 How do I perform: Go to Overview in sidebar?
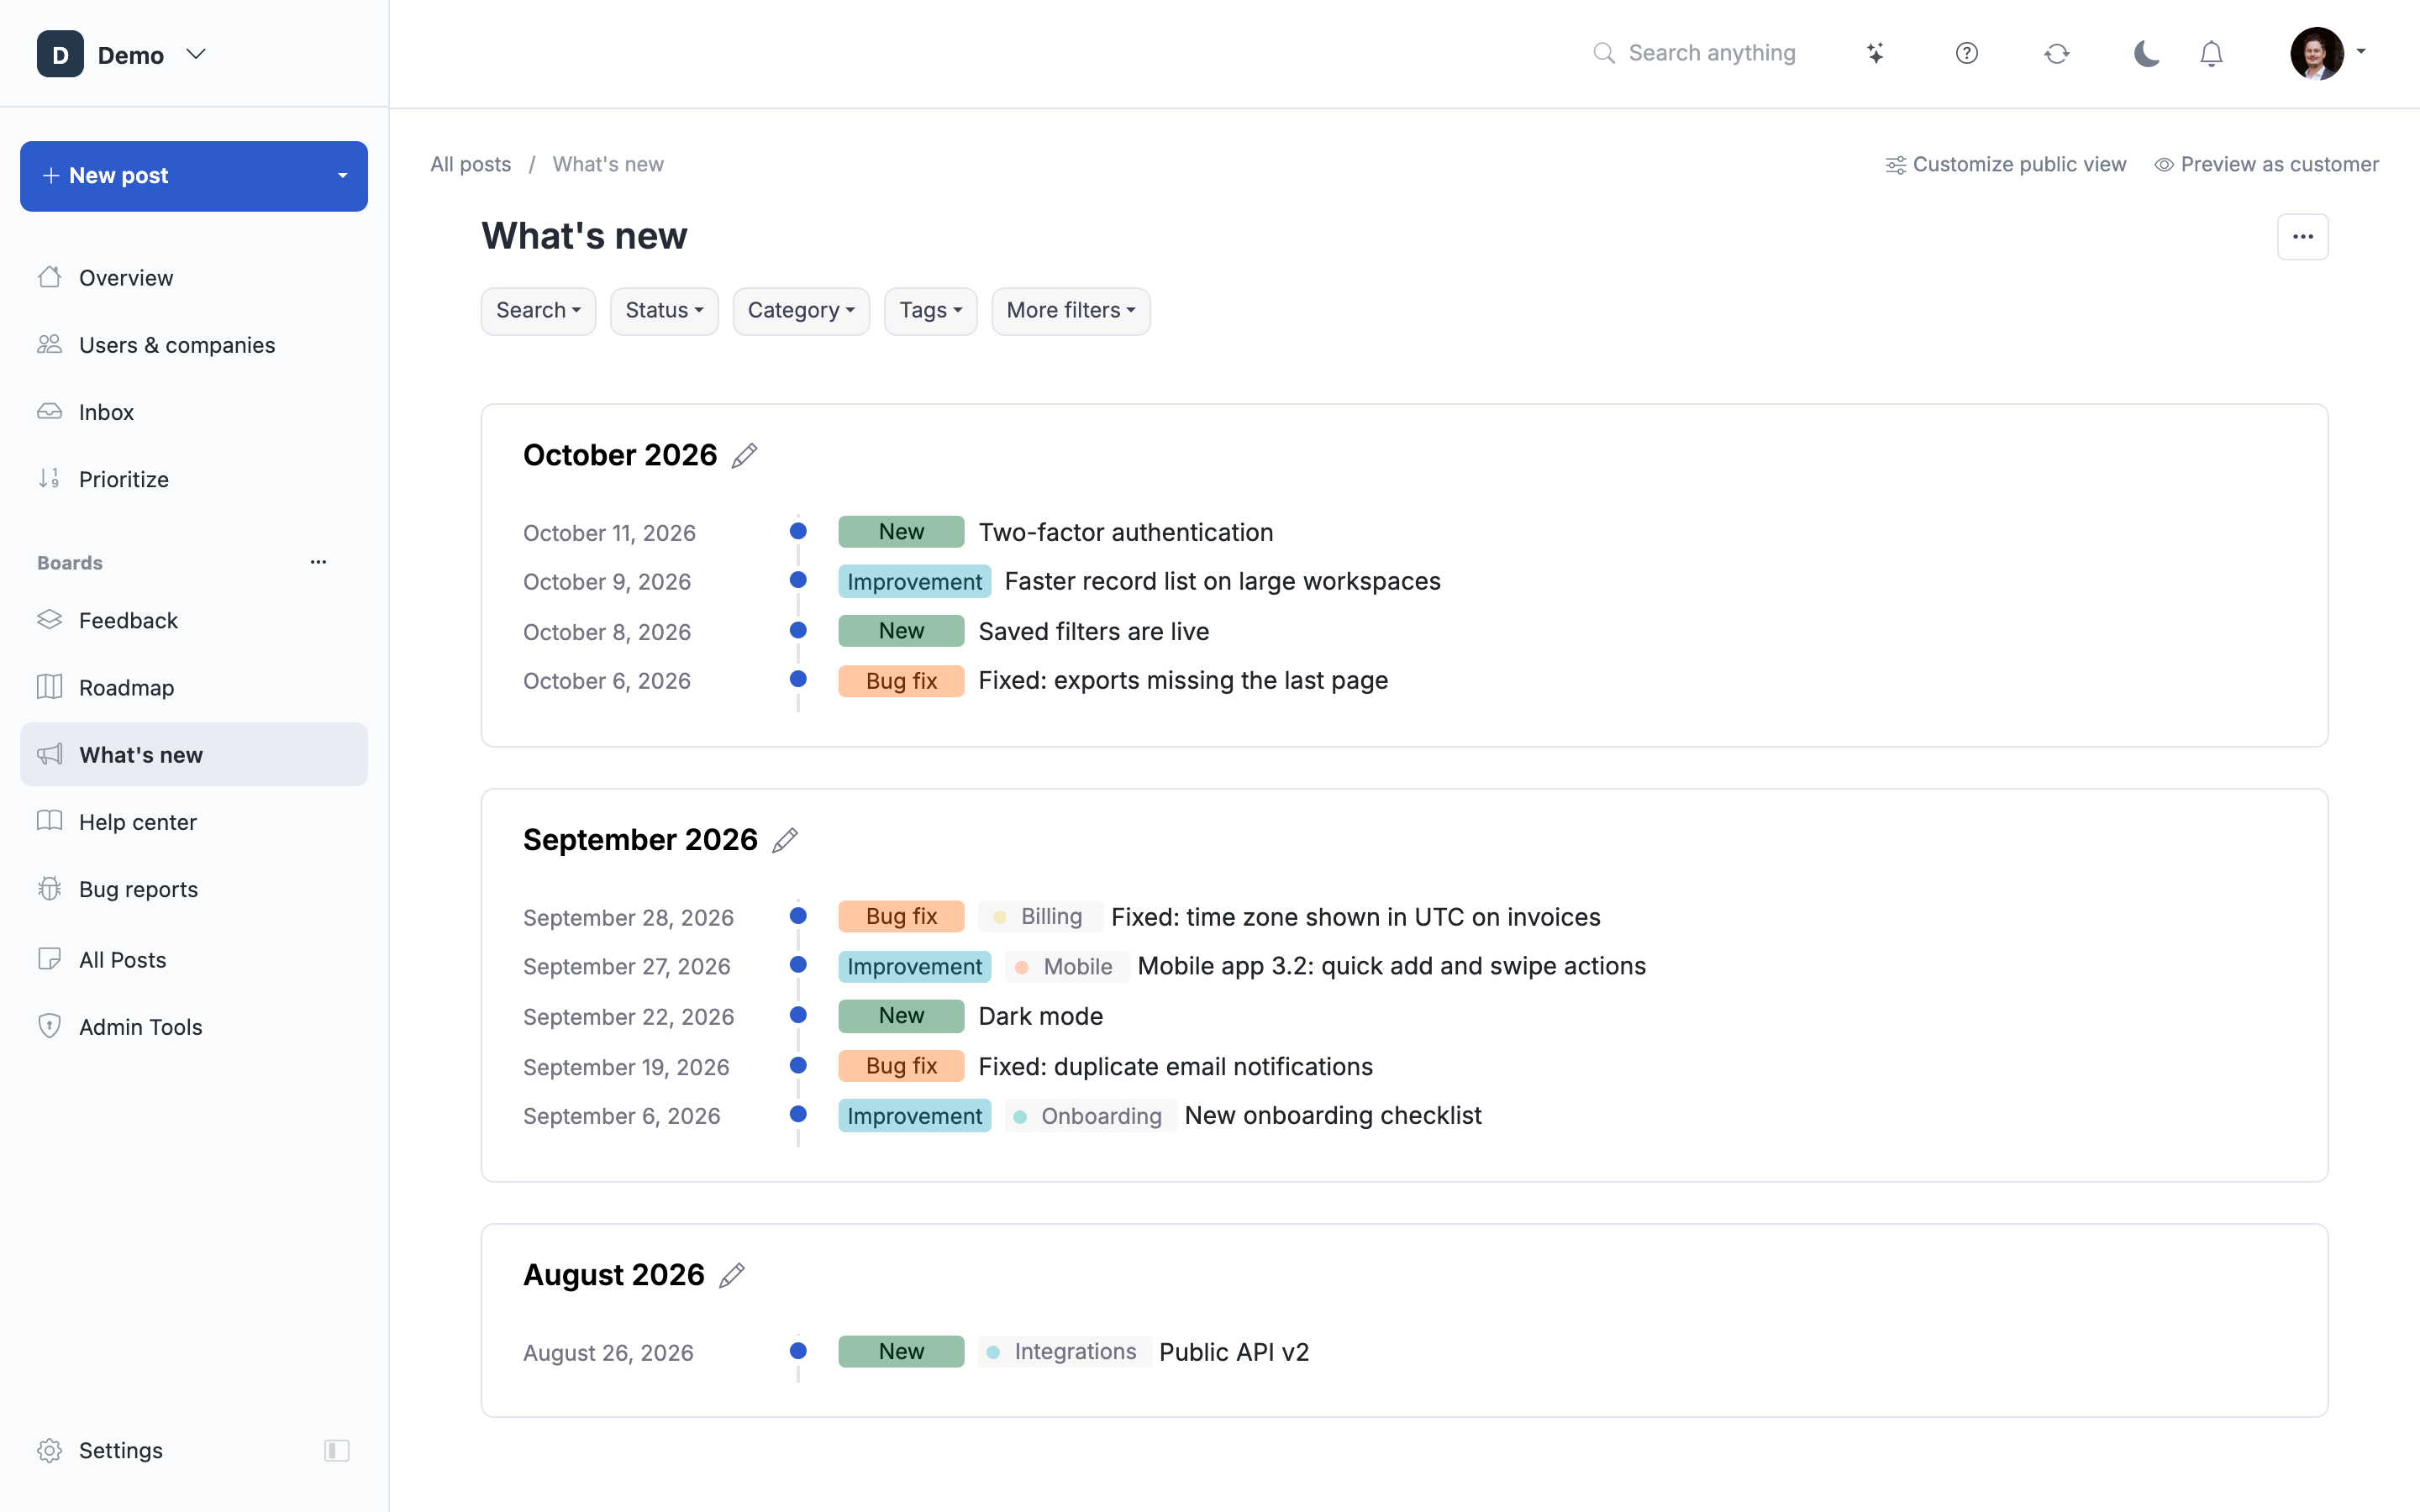coord(194,278)
